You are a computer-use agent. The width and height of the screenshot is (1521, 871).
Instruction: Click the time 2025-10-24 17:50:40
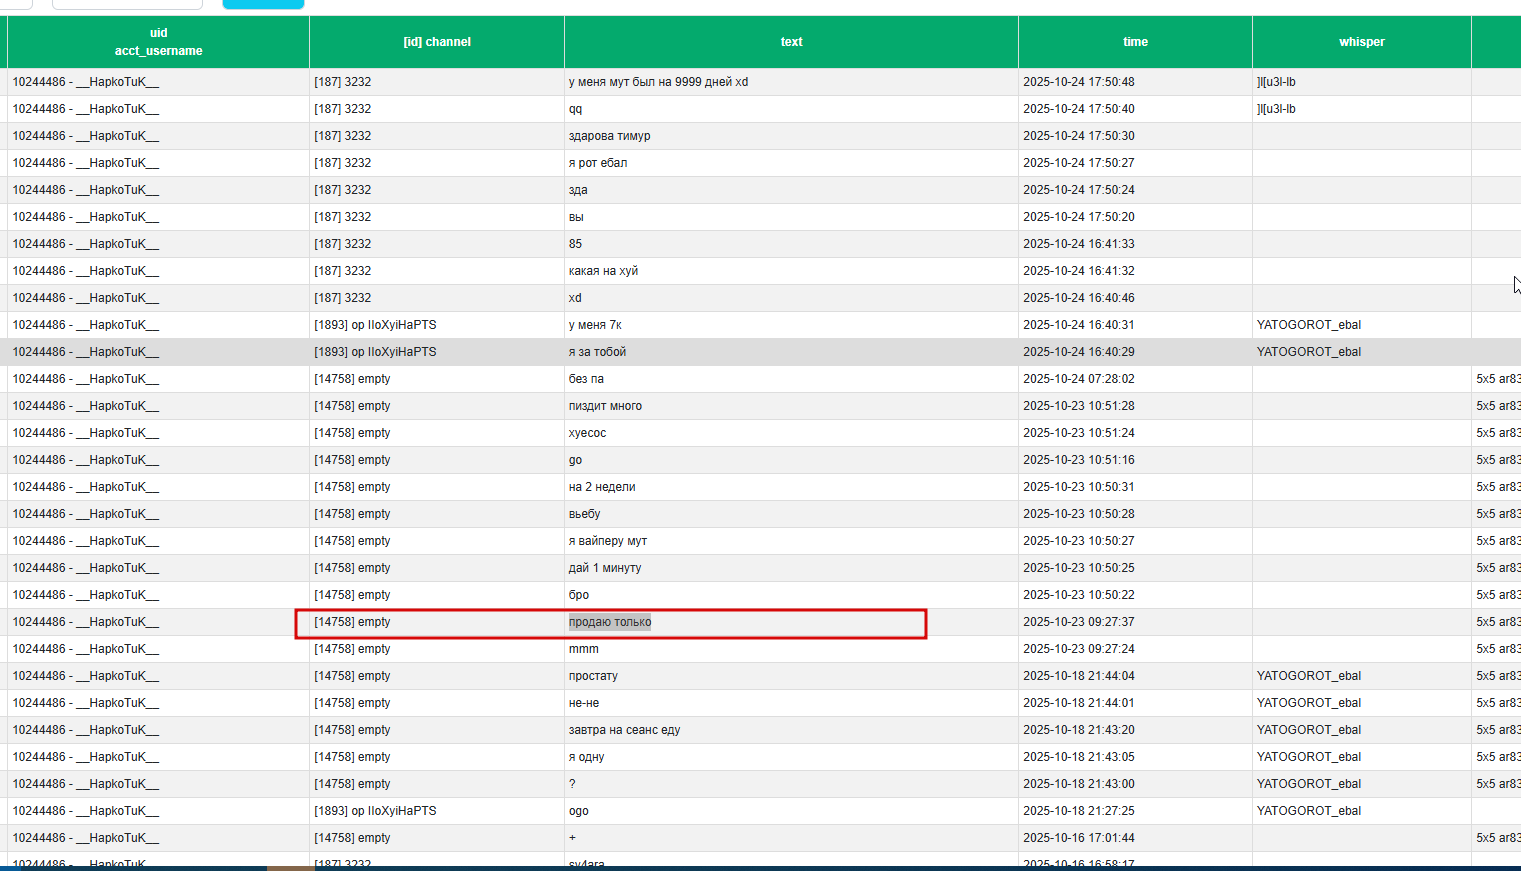[x=1079, y=109]
